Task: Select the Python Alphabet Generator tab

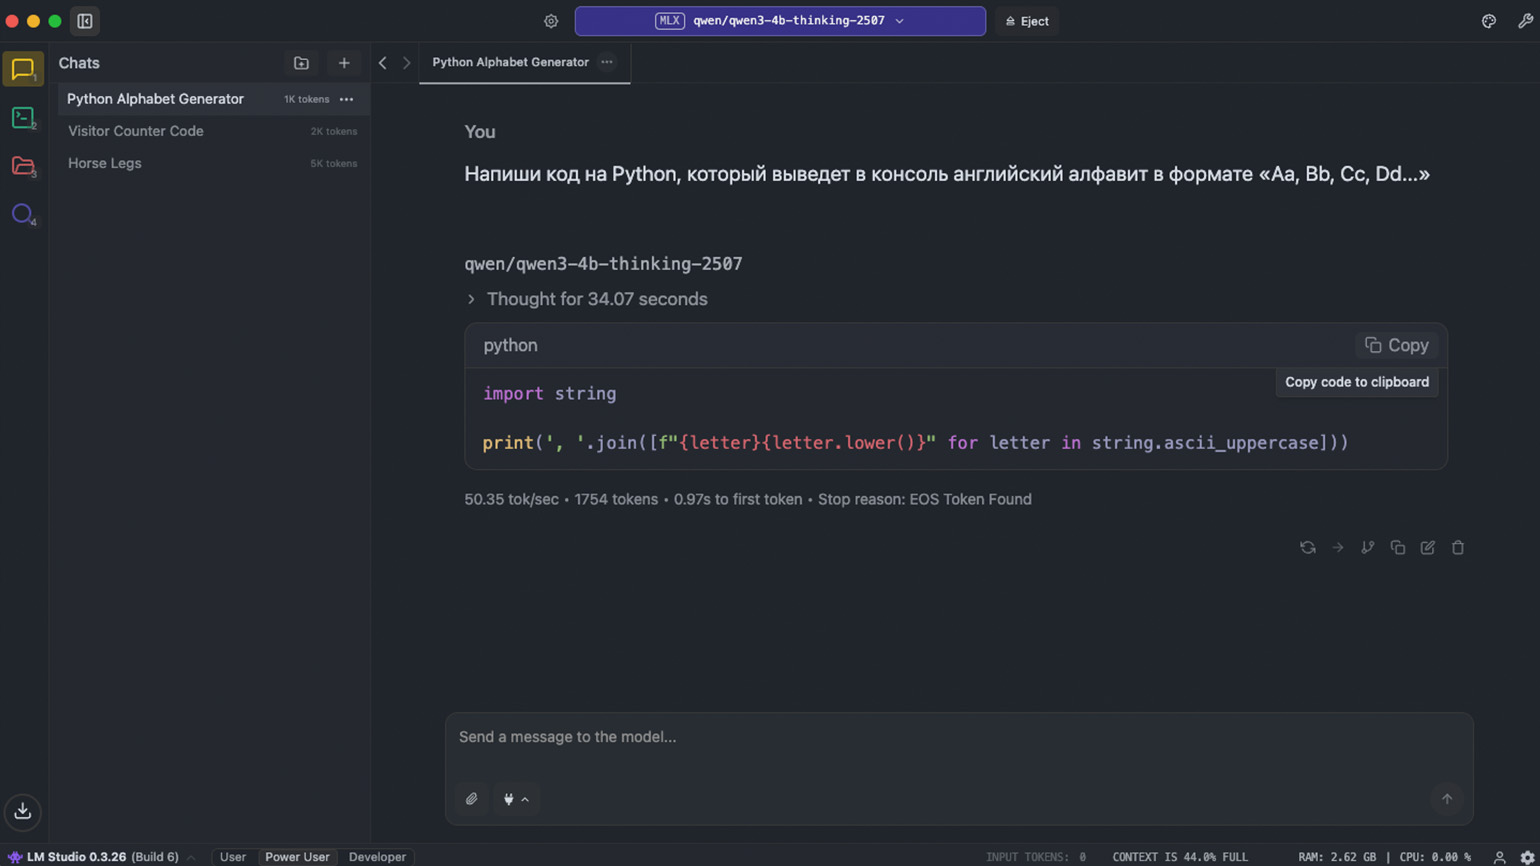Action: click(510, 62)
